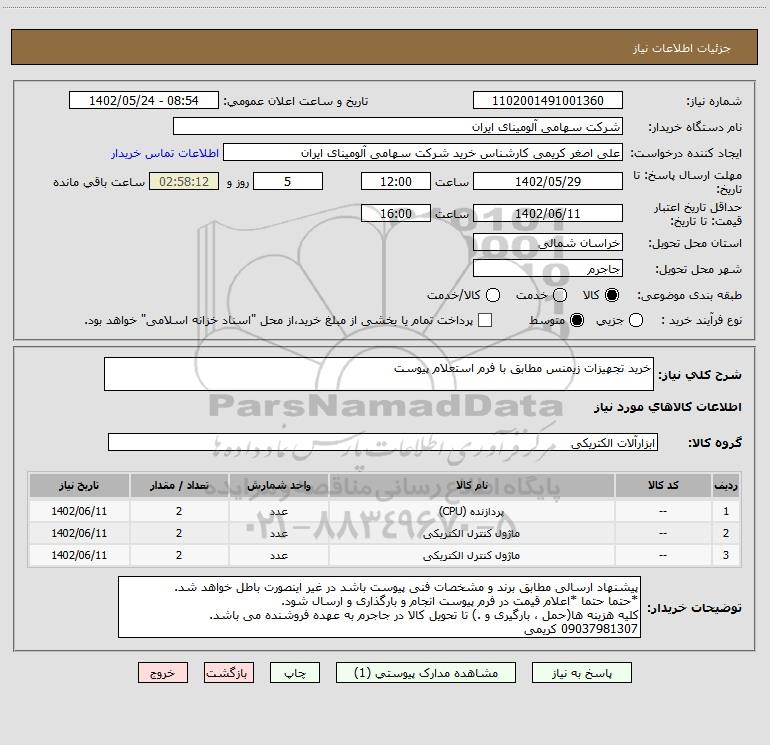Select the کالا/خدمت radio button
The height and width of the screenshot is (745, 770).
coord(493,295)
